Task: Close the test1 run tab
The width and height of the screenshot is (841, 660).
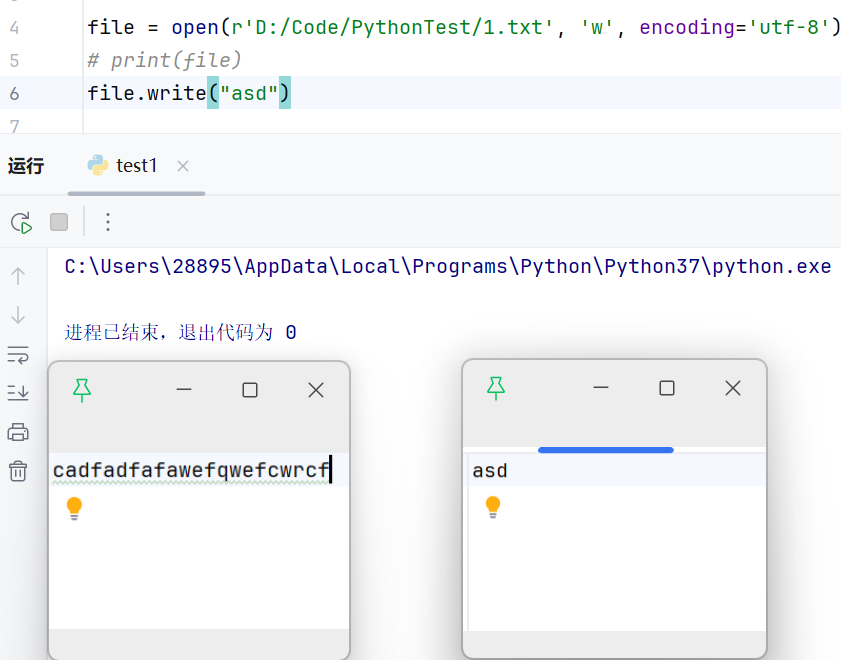Action: pos(183,166)
